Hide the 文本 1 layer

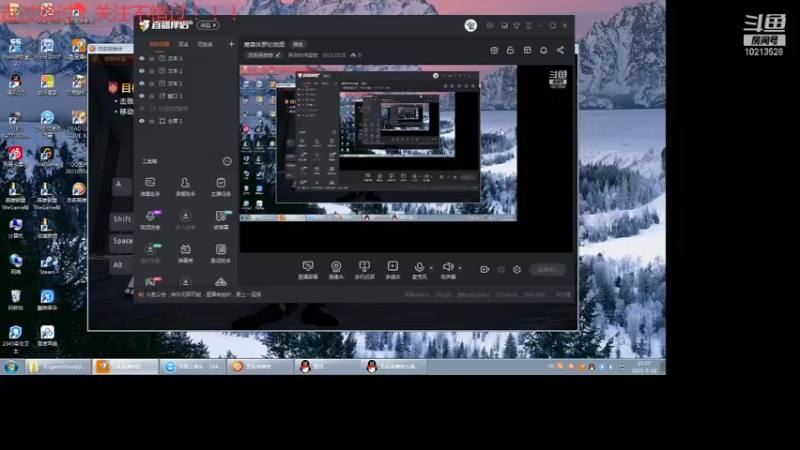(x=142, y=83)
